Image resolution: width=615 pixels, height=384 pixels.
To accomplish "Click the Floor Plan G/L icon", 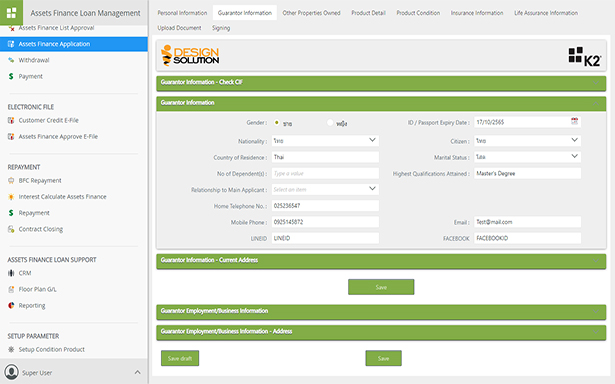I will [x=11, y=289].
